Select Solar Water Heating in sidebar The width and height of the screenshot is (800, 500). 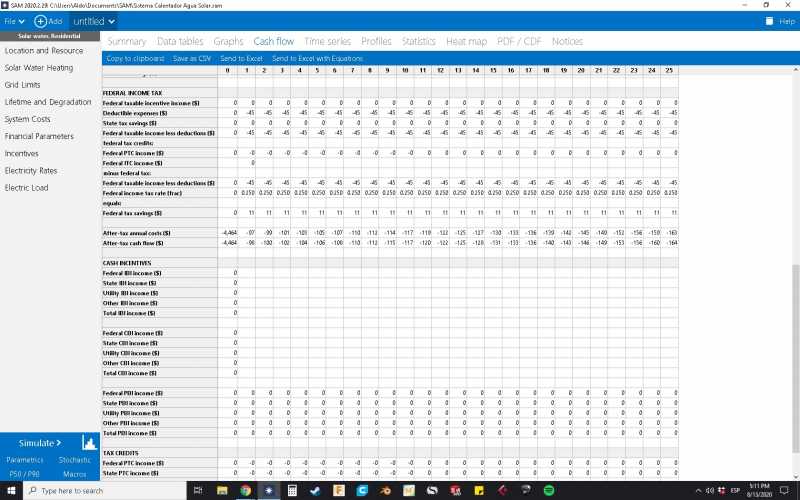38,68
